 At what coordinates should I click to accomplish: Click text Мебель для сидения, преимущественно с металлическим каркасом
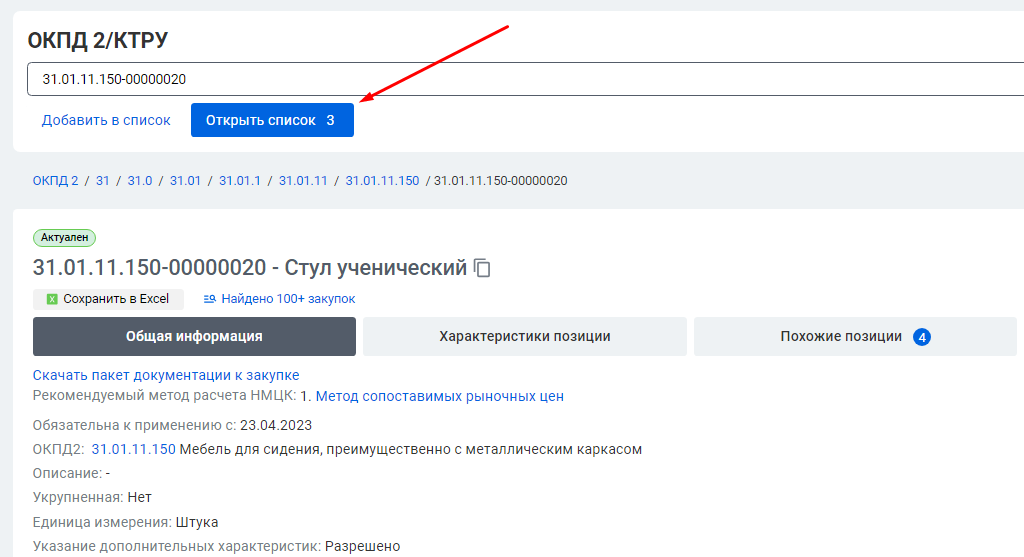click(411, 449)
